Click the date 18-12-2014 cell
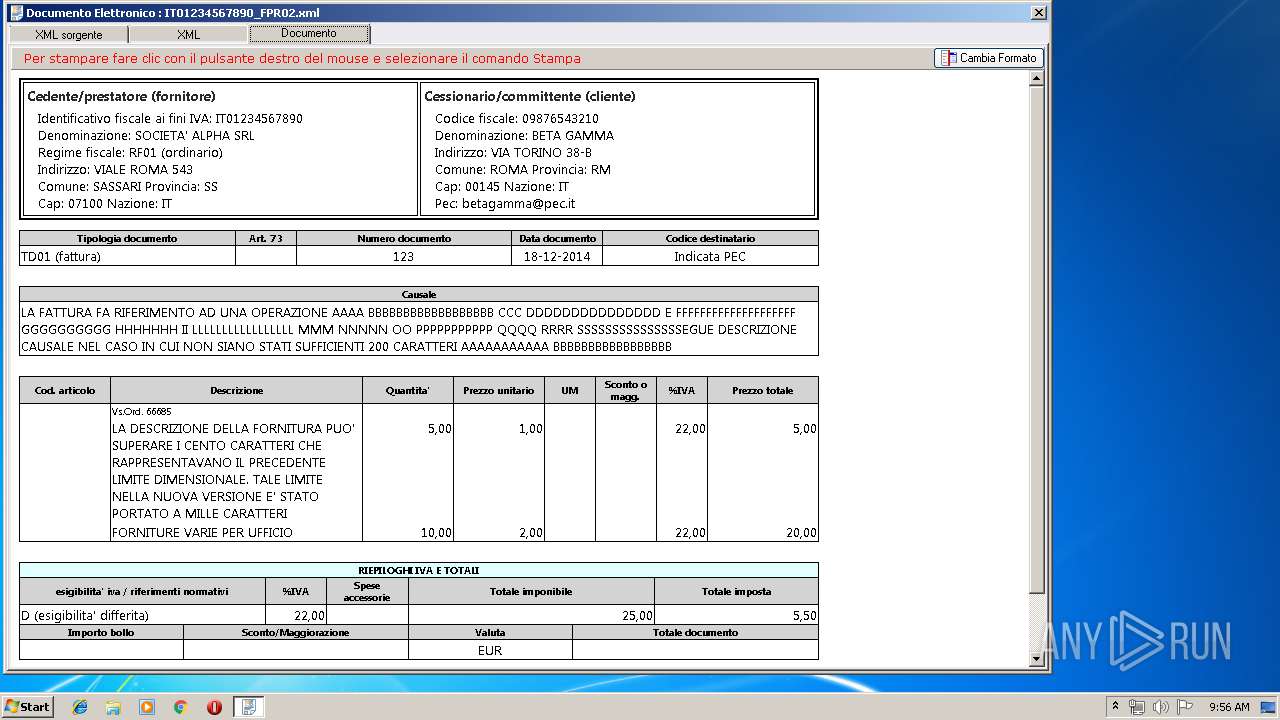The height and width of the screenshot is (720, 1280). click(557, 257)
